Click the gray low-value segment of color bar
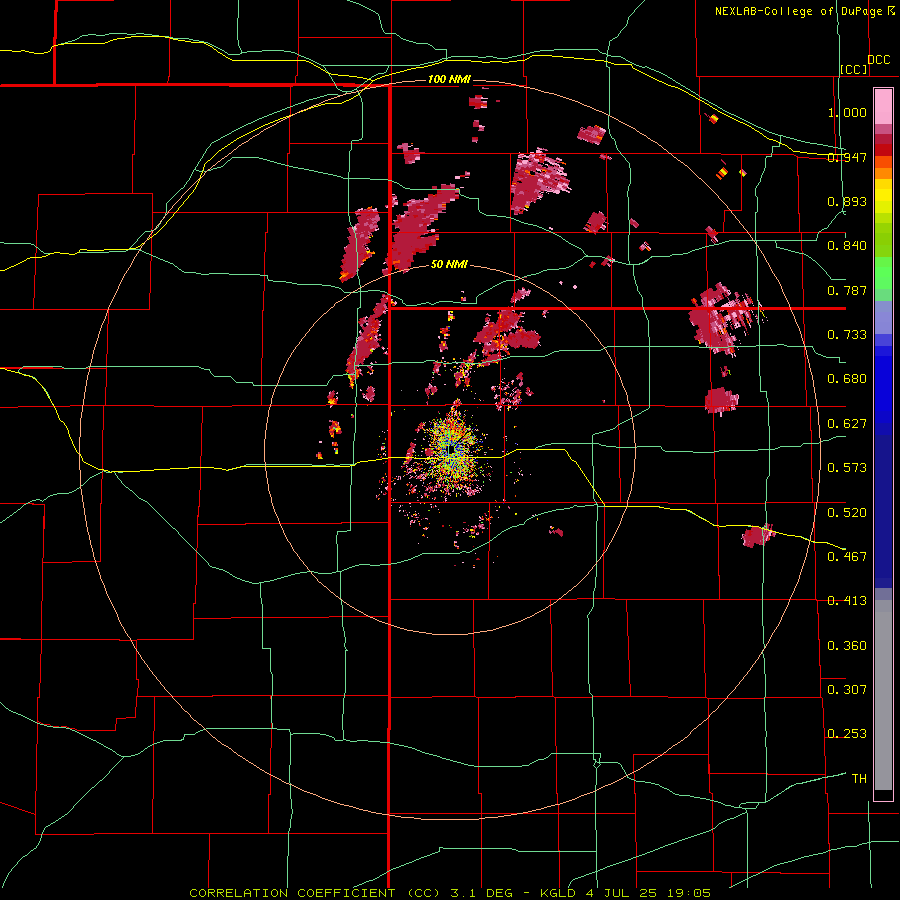 (x=883, y=695)
